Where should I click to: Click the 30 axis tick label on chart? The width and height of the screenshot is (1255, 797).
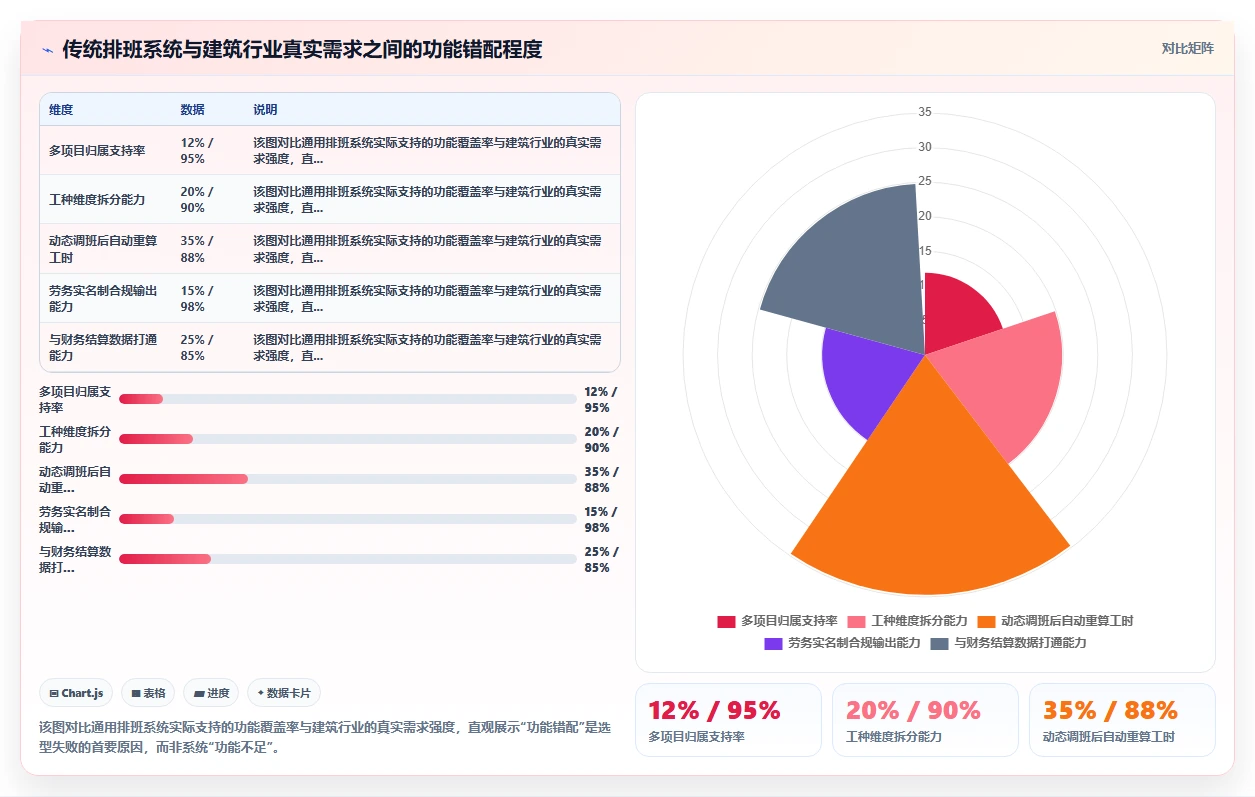[x=925, y=147]
